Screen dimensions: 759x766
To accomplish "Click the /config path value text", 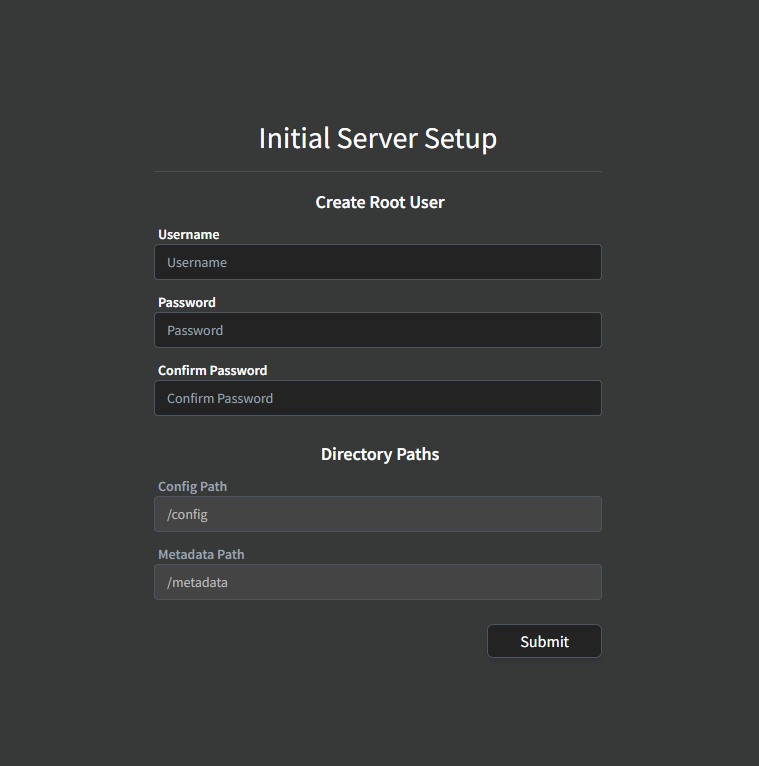I will tap(187, 514).
